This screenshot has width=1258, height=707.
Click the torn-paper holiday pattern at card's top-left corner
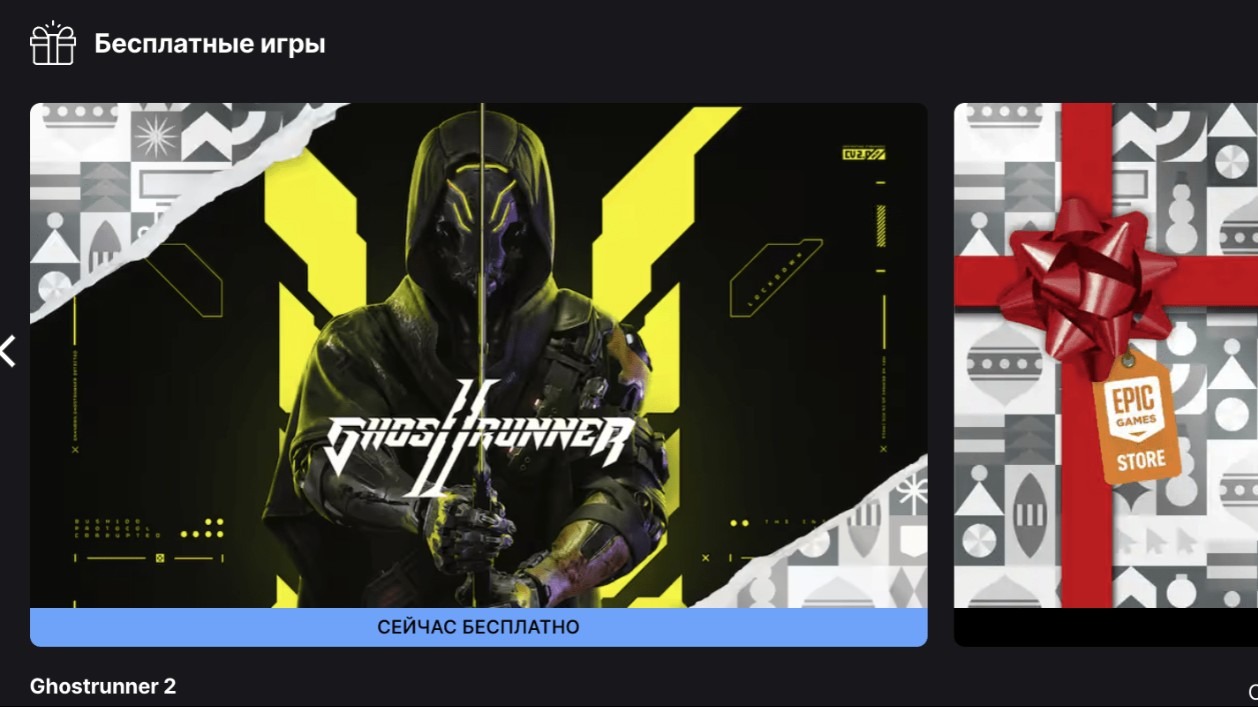click(x=150, y=190)
